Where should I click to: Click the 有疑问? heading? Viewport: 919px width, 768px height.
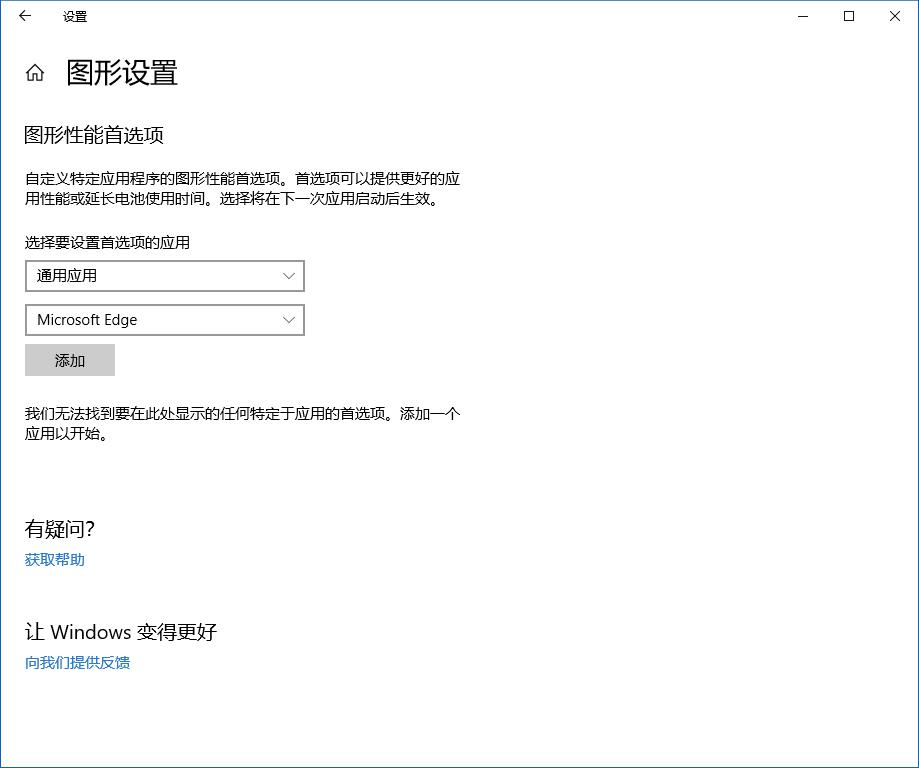tap(59, 529)
